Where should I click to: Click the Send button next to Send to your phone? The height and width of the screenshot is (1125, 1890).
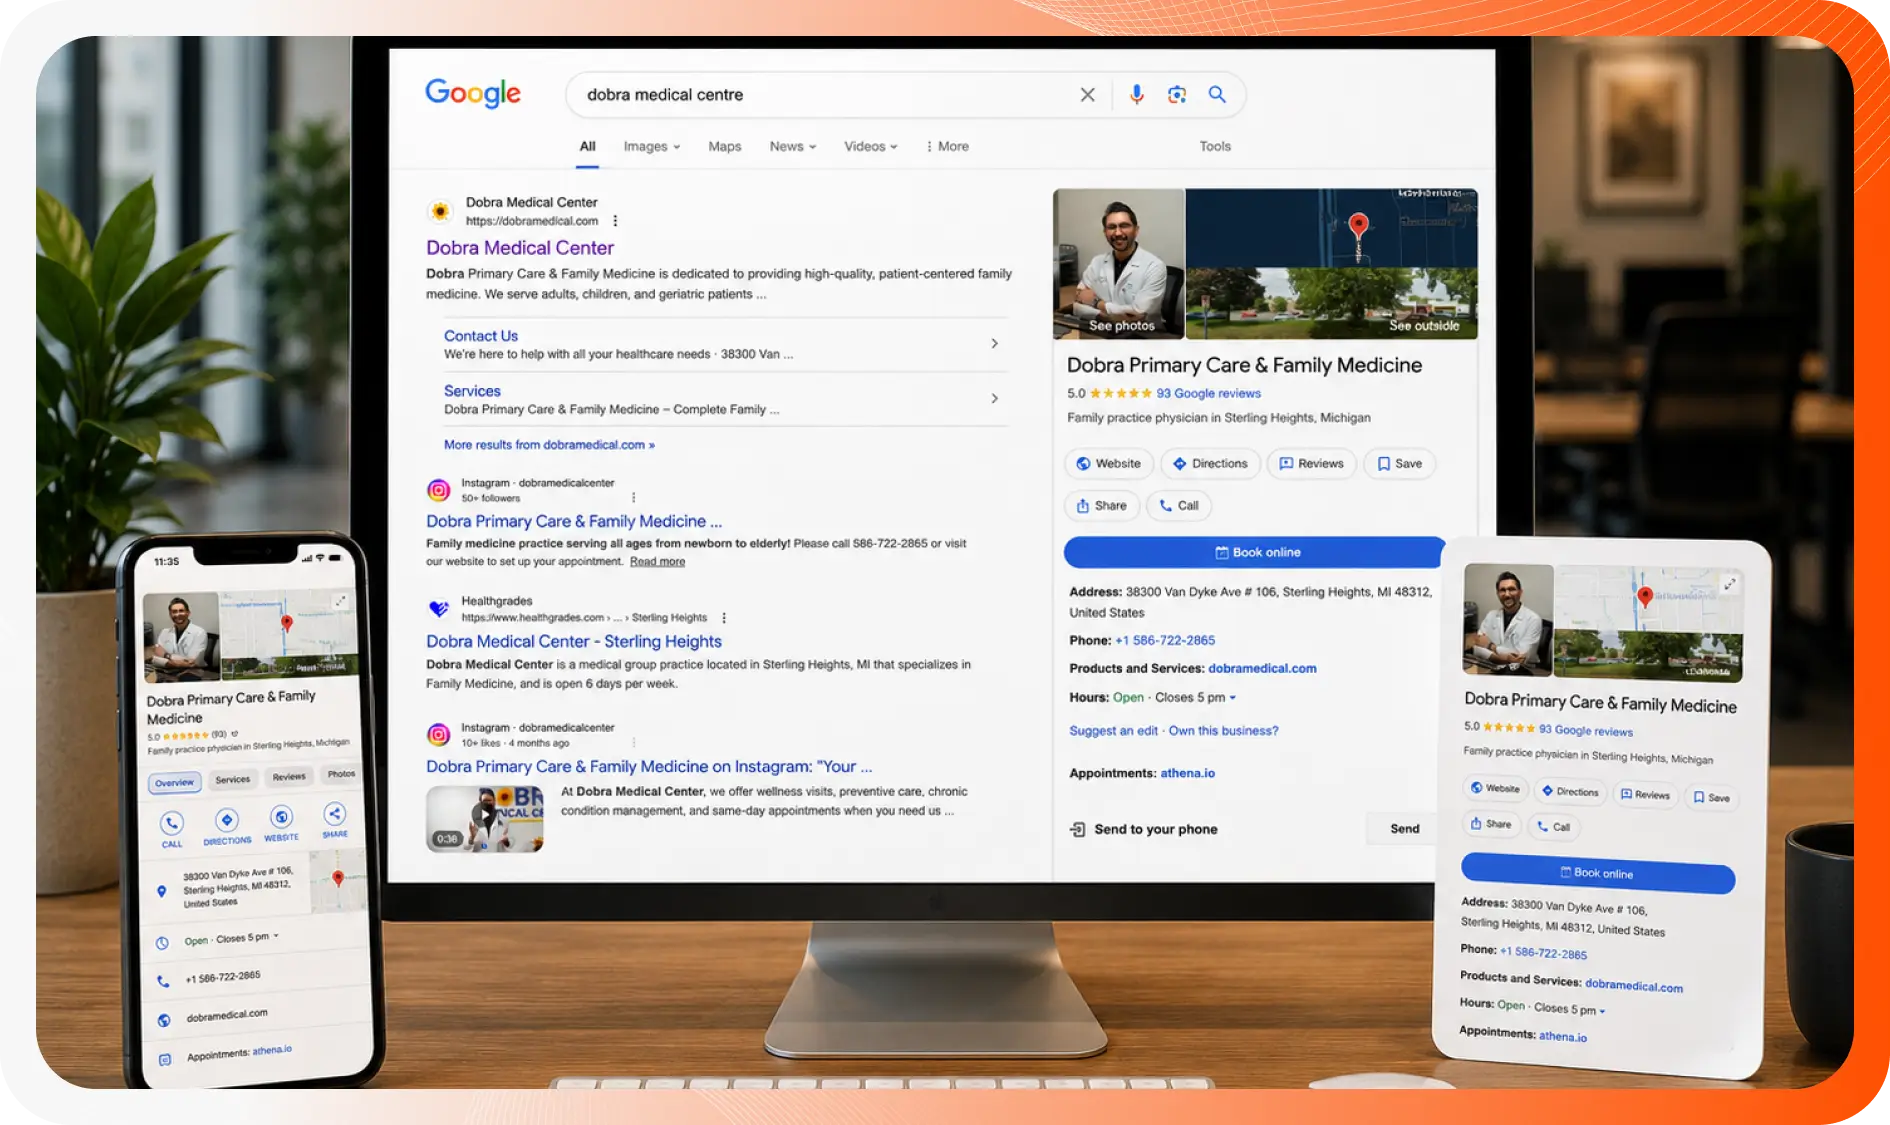point(1404,829)
